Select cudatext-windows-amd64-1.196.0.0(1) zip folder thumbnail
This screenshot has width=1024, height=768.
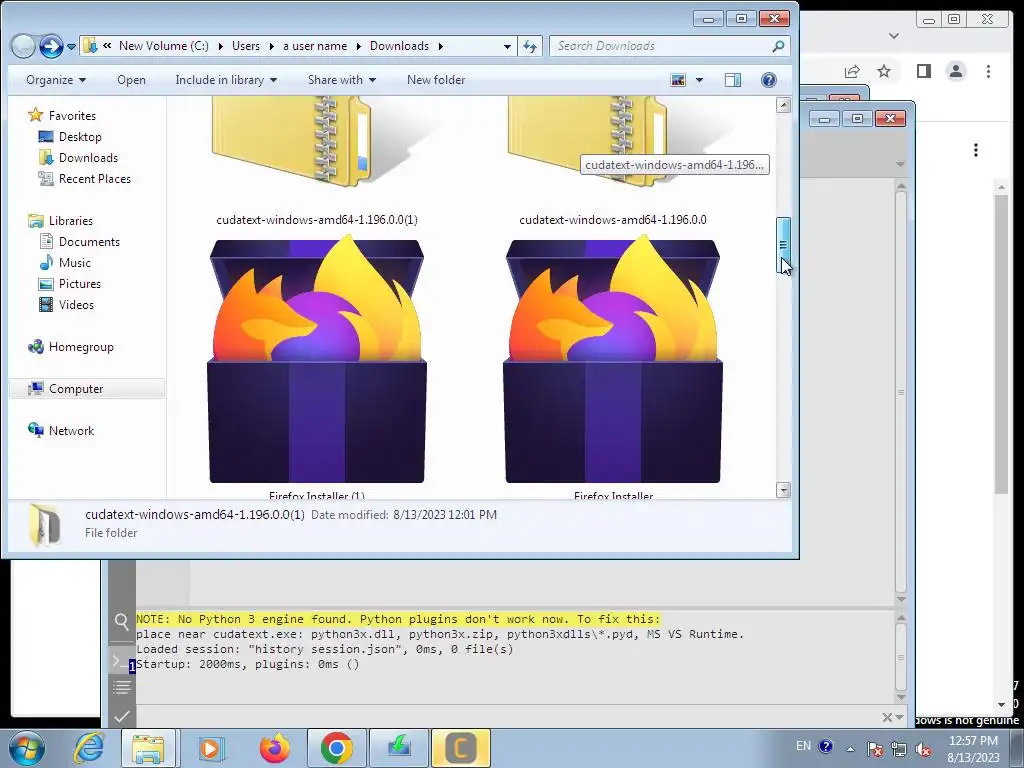tap(317, 143)
